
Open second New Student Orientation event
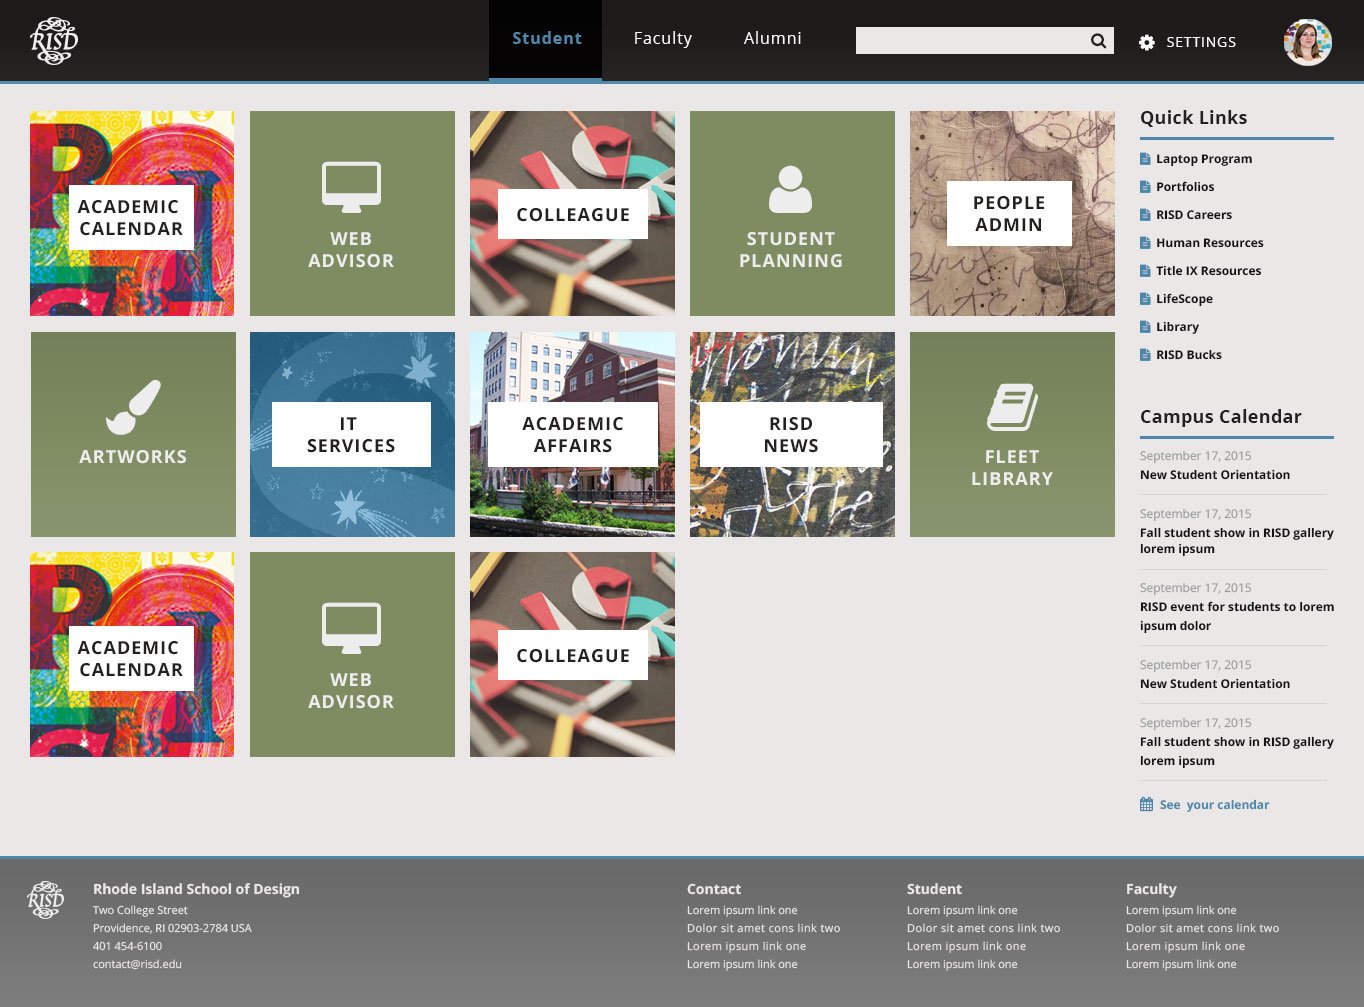pyautogui.click(x=1215, y=684)
